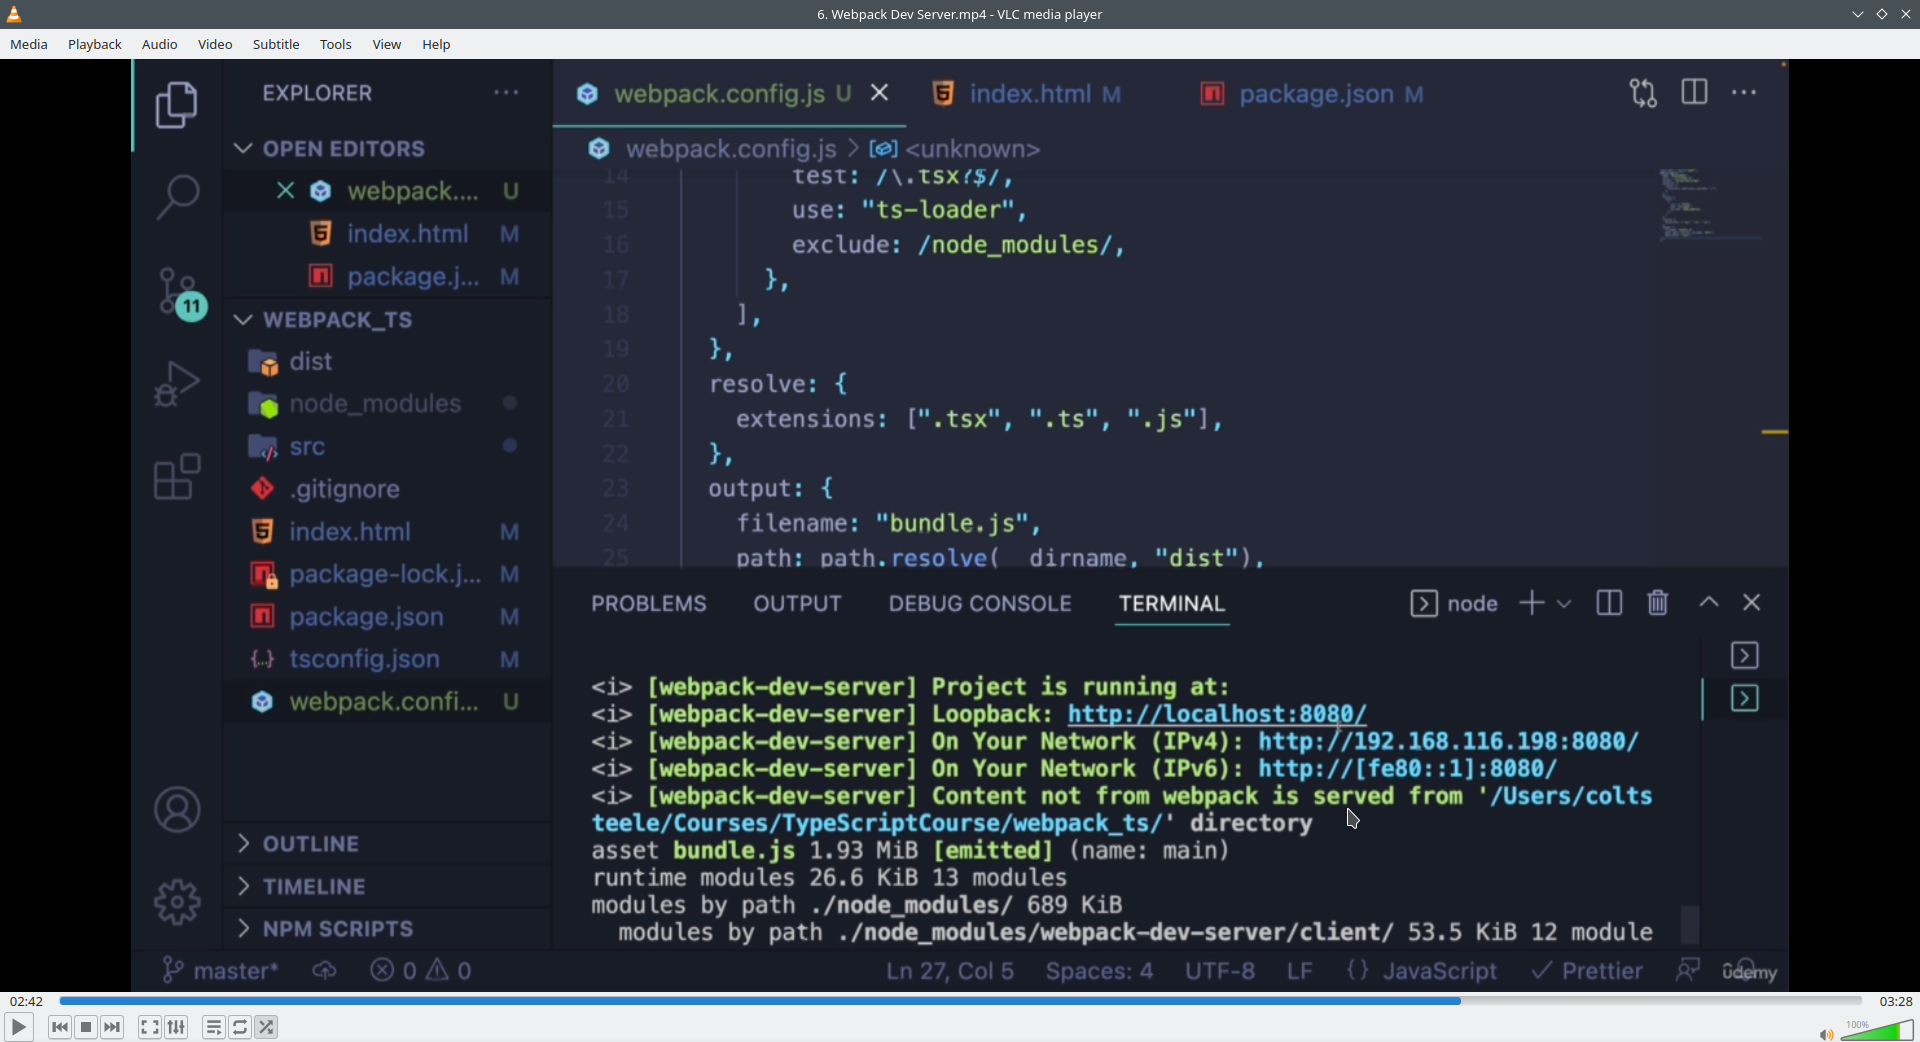Screen dimensions: 1920x1042
Task: Show VLC extended settings
Action: coord(176,1027)
